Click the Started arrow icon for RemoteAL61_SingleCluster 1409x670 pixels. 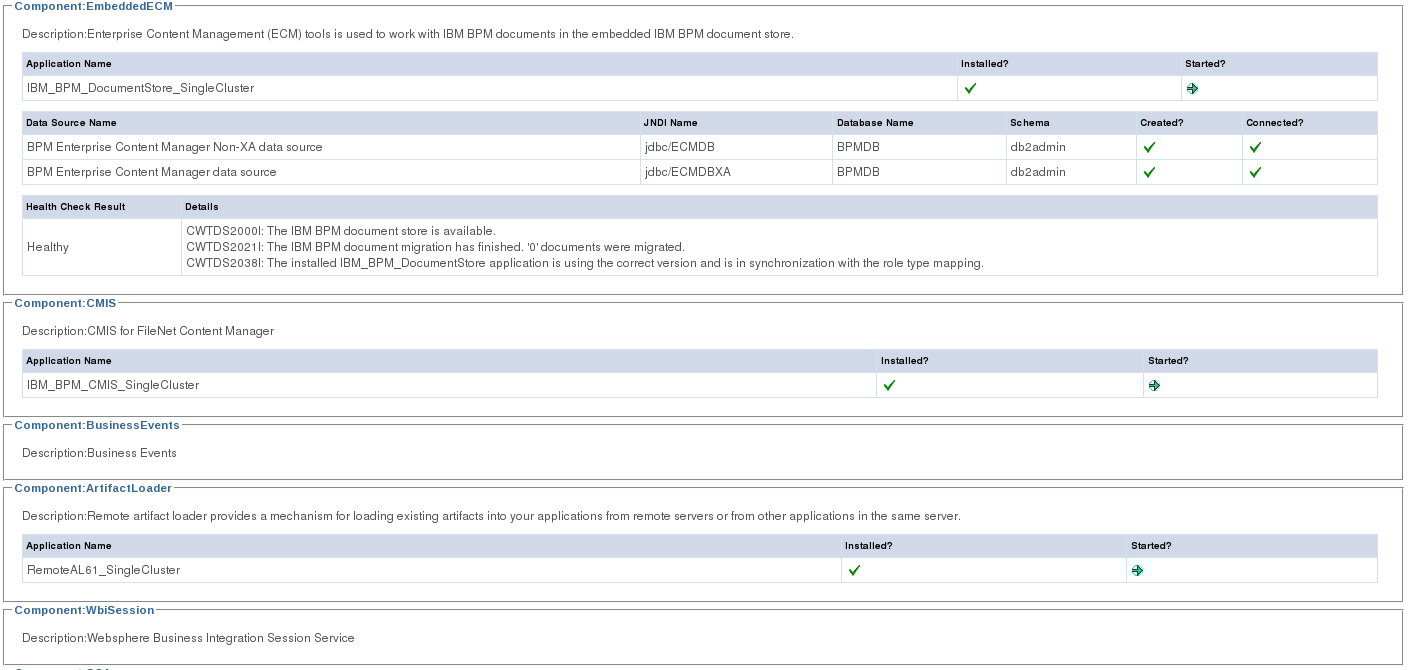coord(1137,570)
